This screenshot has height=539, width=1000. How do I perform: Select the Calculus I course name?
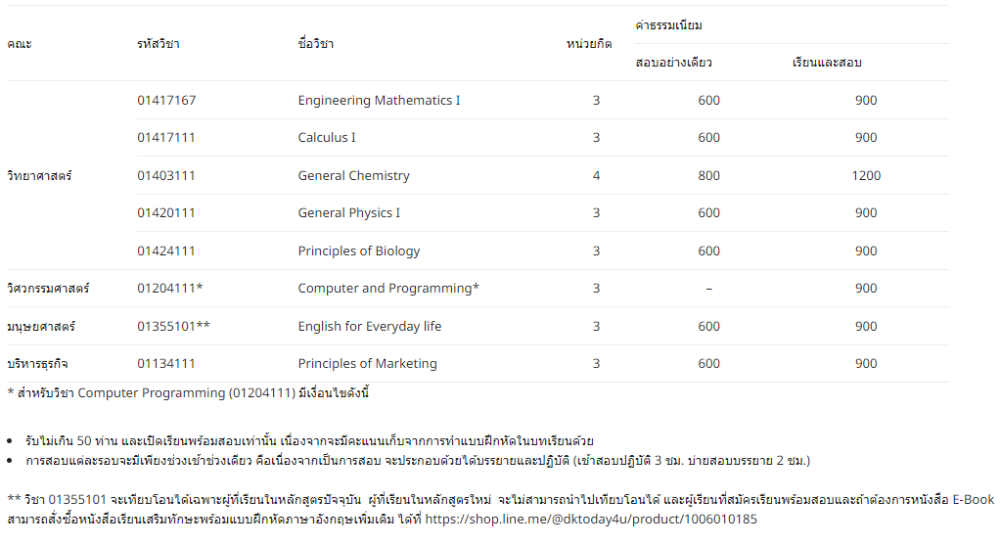click(x=326, y=138)
